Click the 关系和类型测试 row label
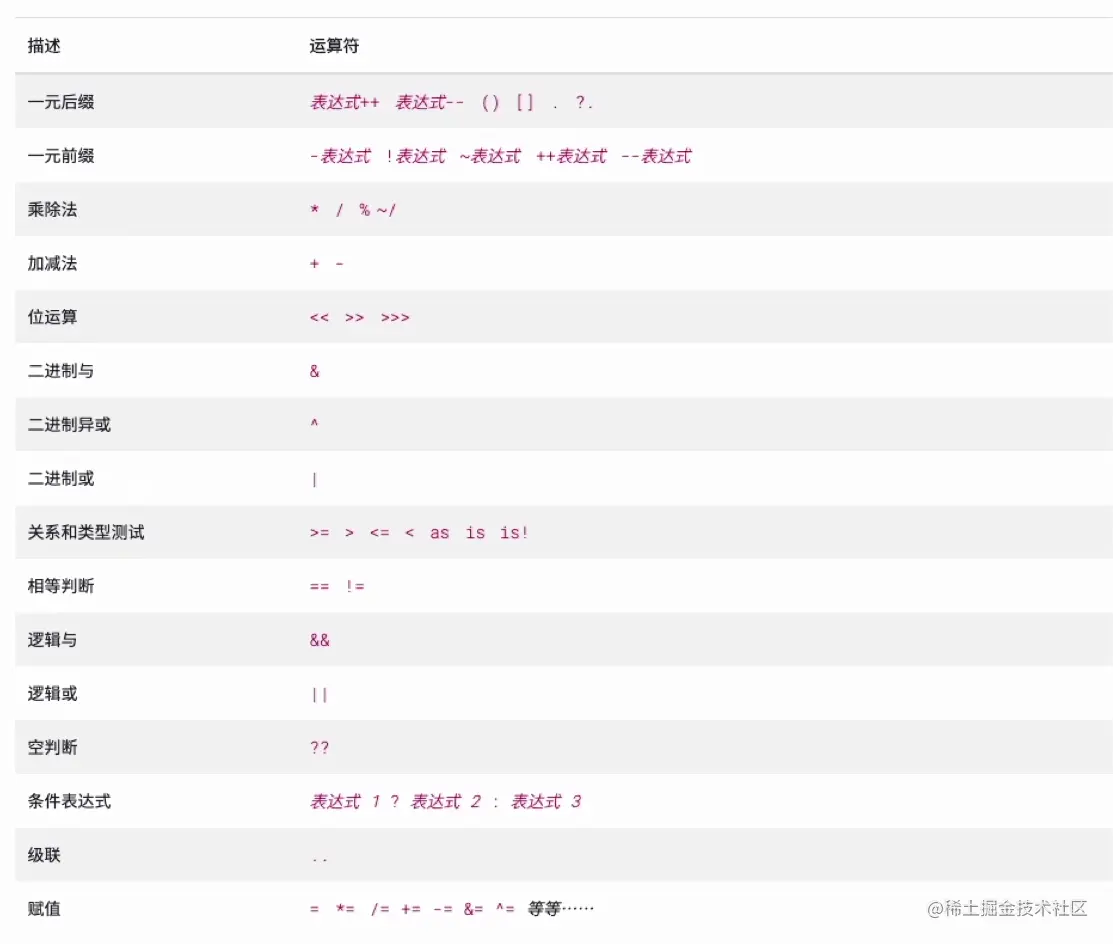Screen dimensions: 1113x944 point(86,532)
